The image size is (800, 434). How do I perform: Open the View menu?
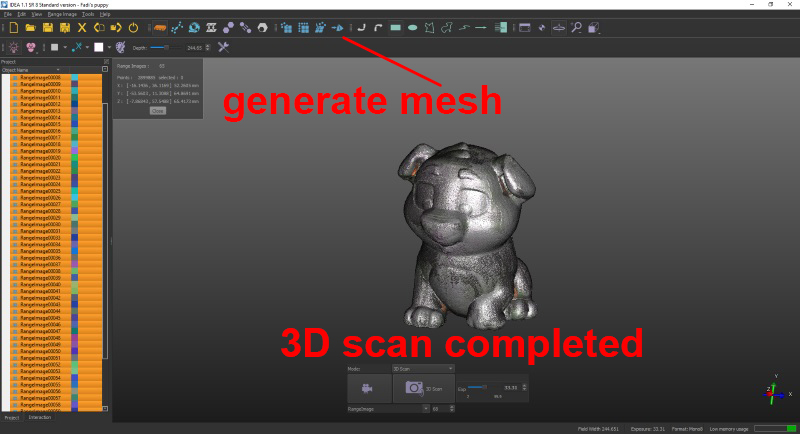tap(37, 14)
